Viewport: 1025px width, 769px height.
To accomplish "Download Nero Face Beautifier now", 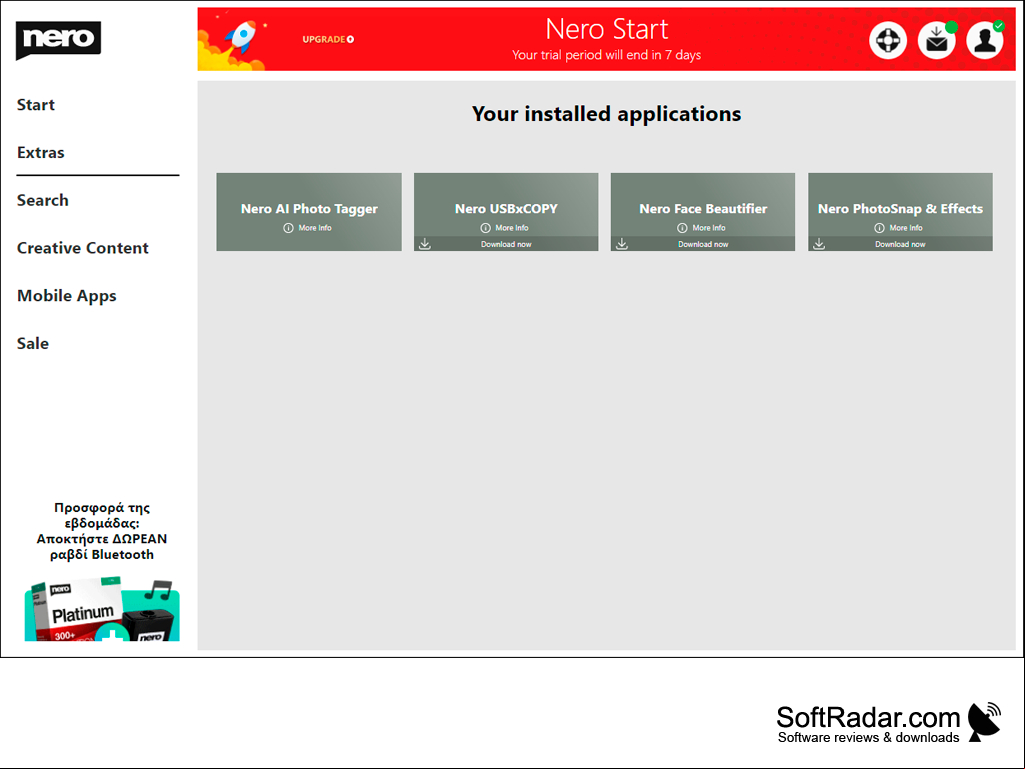I will coord(703,244).
